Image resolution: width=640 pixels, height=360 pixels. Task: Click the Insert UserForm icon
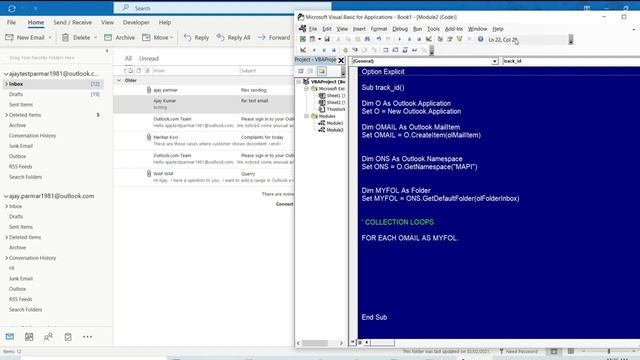click(312, 39)
